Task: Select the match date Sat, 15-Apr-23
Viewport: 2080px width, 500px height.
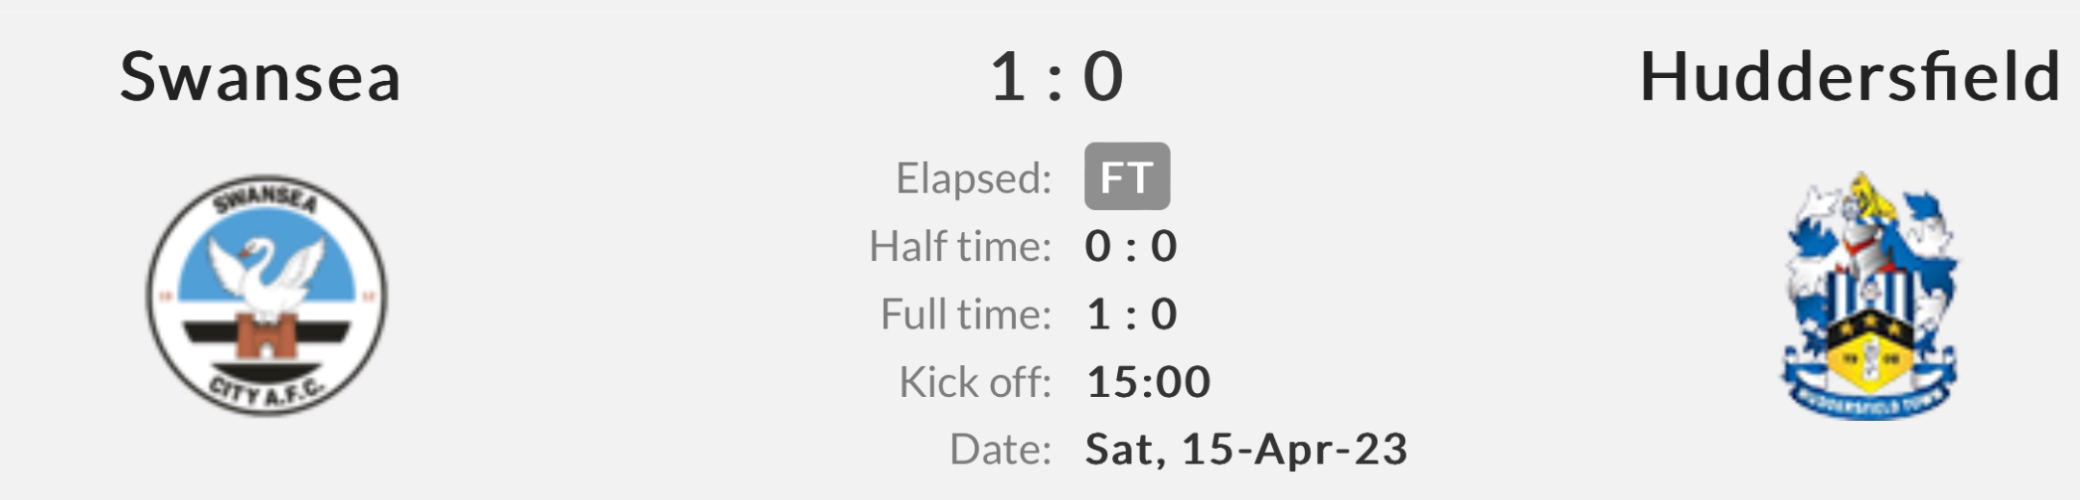Action: click(1246, 450)
